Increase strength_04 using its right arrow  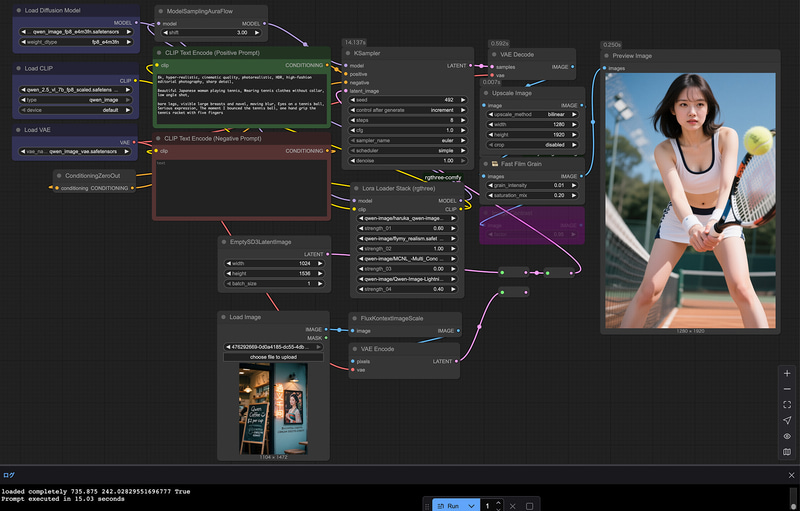(x=453, y=289)
